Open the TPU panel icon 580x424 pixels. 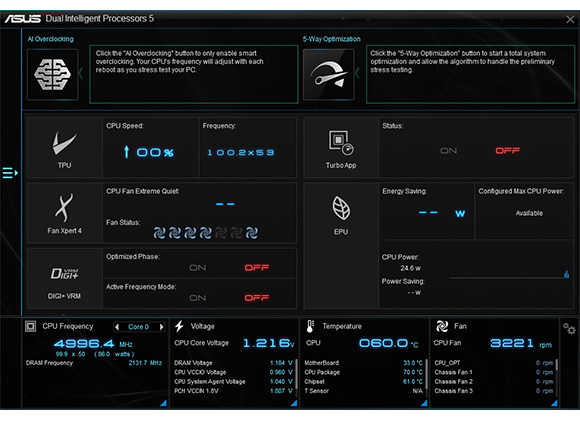coord(64,143)
